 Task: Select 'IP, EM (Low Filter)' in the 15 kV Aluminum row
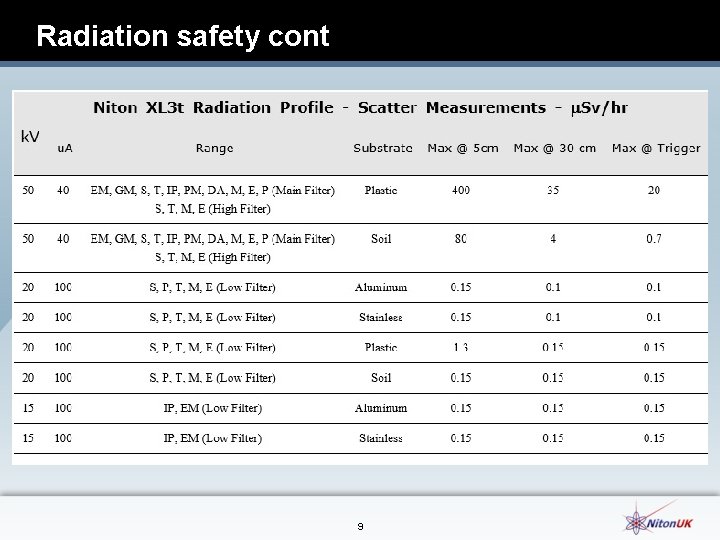pos(213,408)
